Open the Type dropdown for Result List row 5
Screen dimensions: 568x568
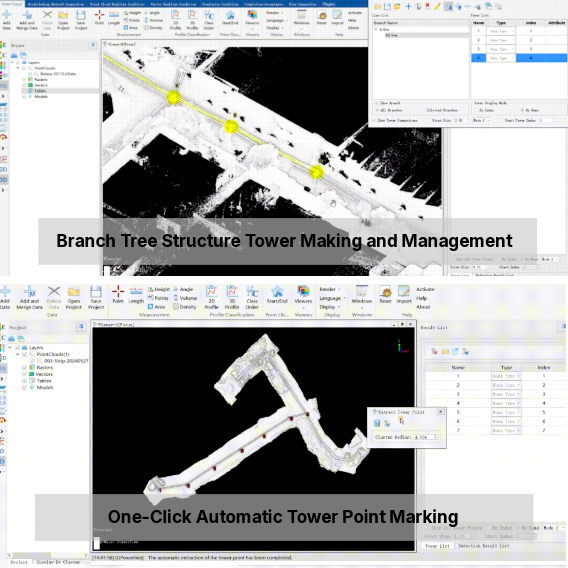point(506,412)
